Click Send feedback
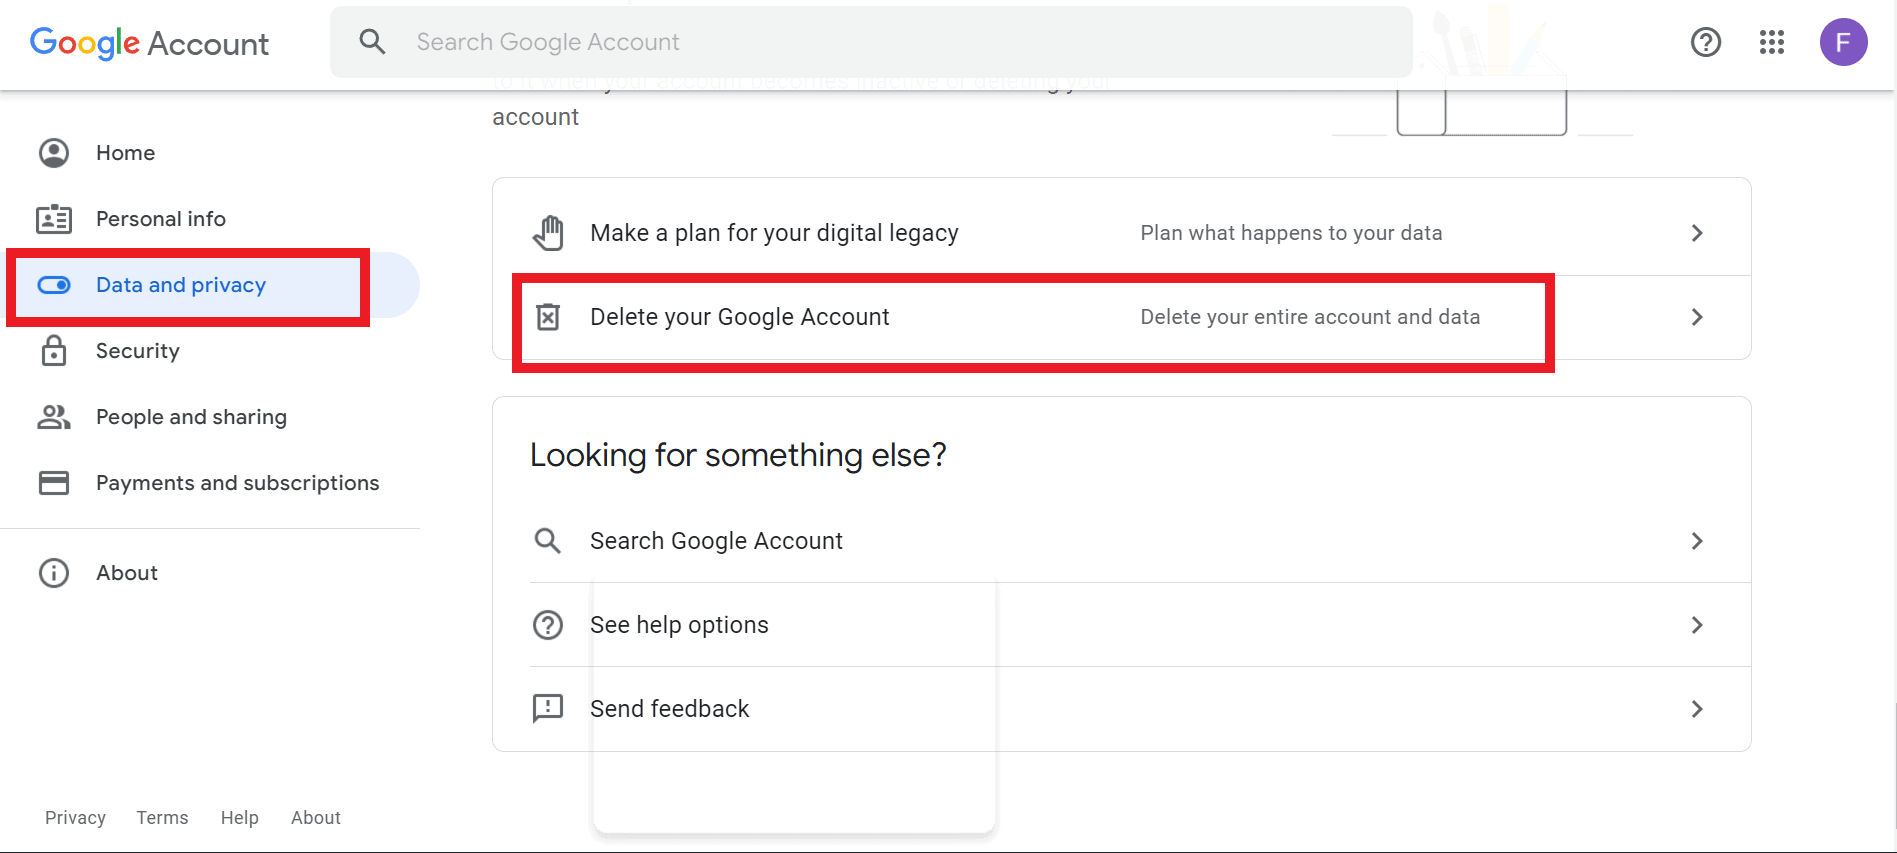 pos(669,709)
